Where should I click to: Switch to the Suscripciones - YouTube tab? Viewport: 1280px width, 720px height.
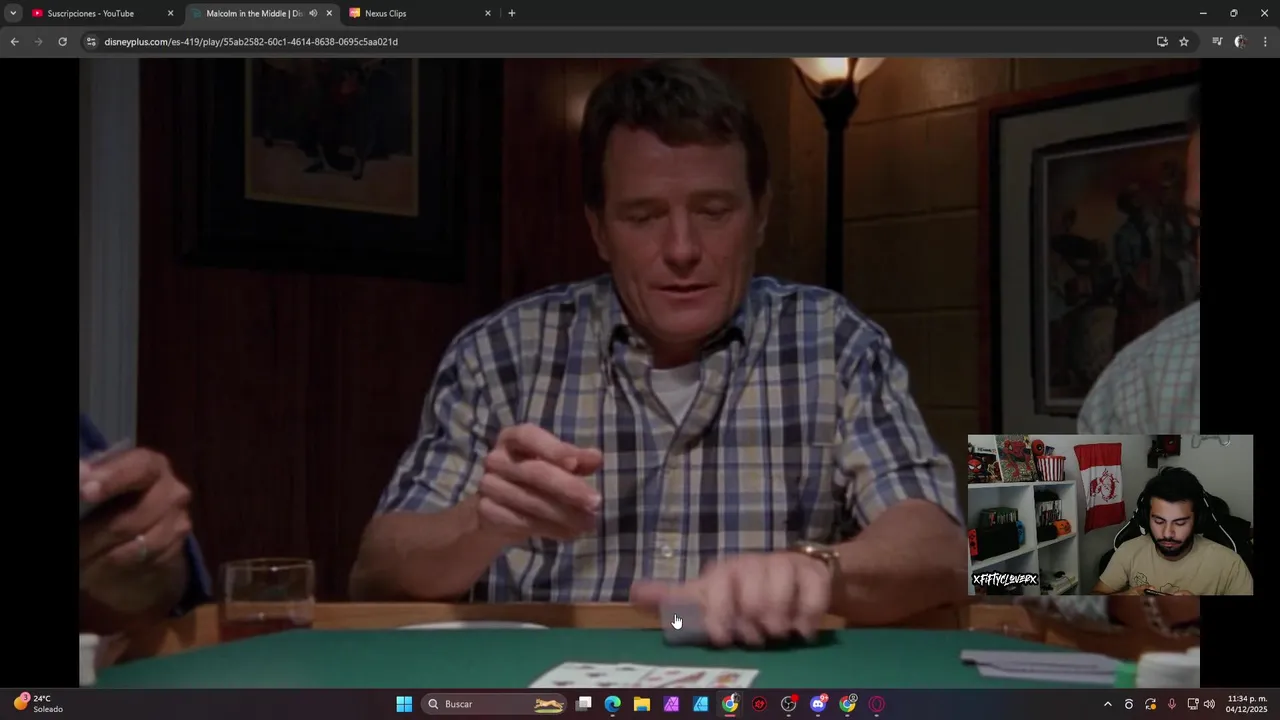103,14
